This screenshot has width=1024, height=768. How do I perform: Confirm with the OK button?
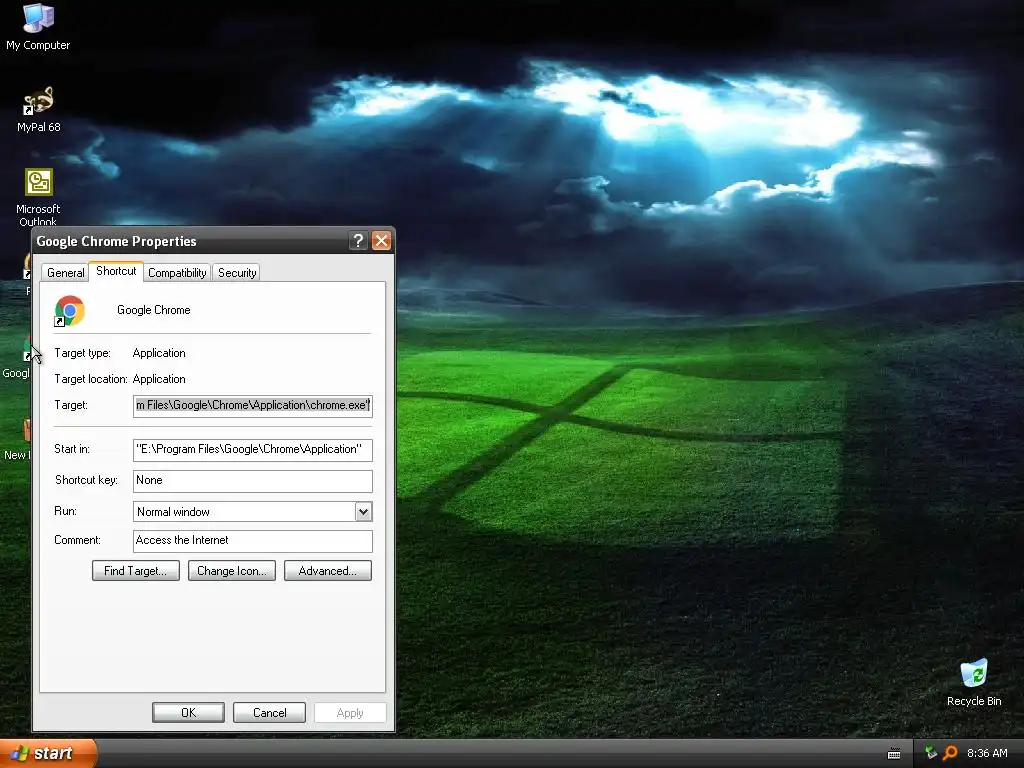click(x=188, y=712)
